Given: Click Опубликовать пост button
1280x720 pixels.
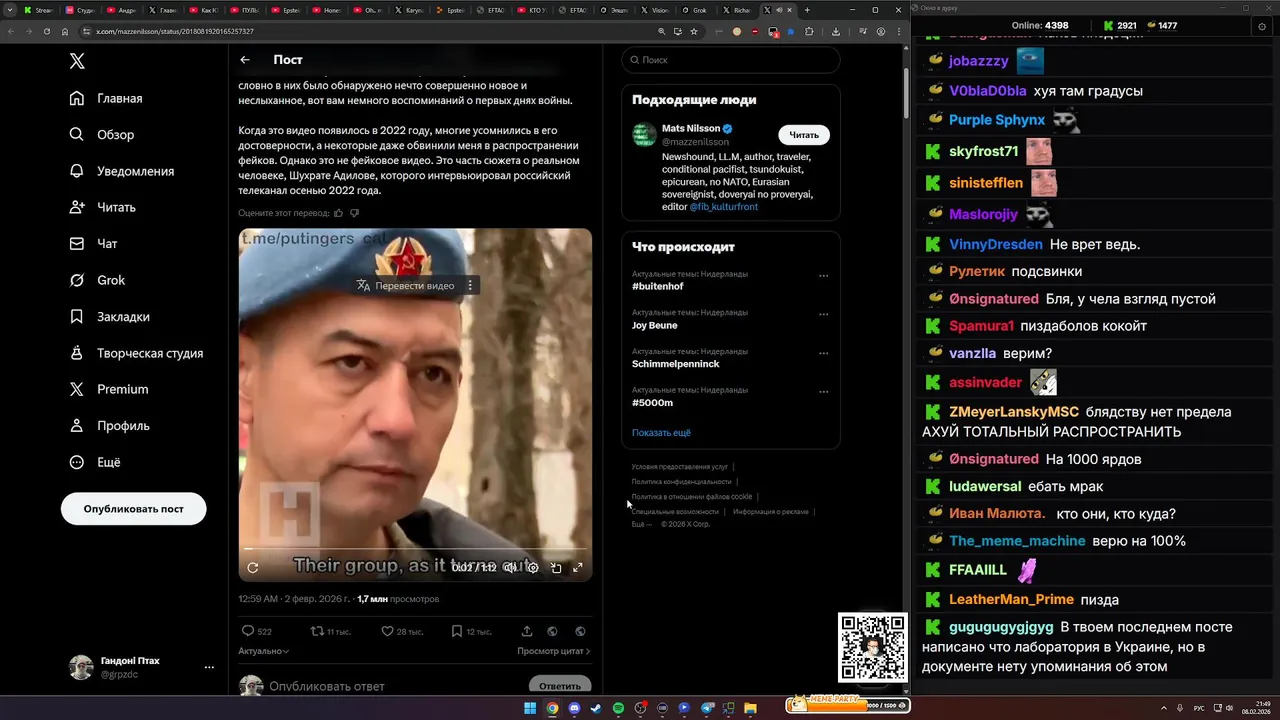Looking at the screenshot, I should (x=134, y=508).
